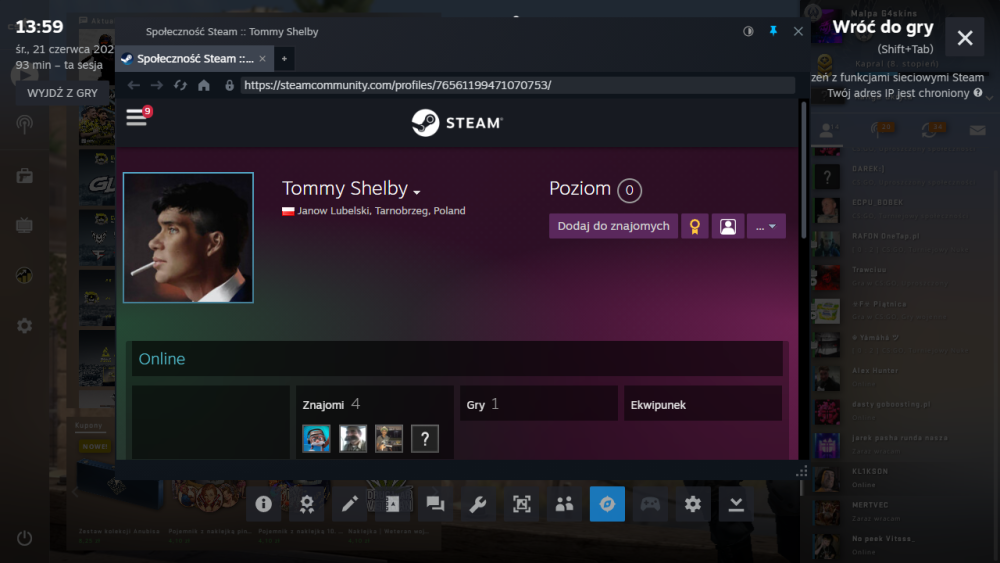Open the wrench tools icon in overlay bar
1000x563 pixels.
[478, 504]
